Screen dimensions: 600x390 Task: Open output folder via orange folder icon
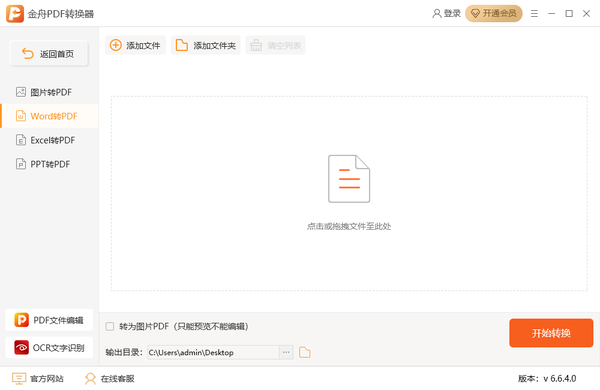pos(305,352)
